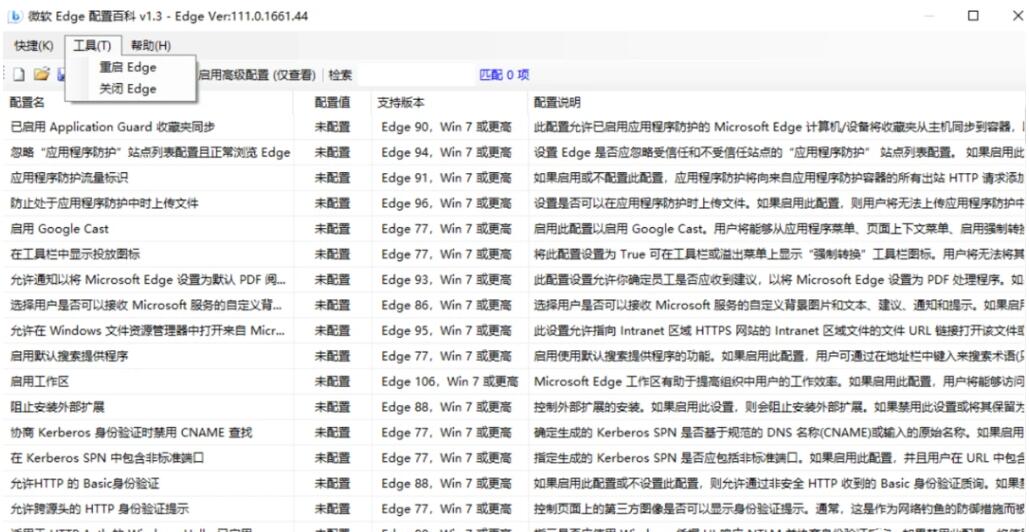
Task: Click Edge 96, Win 7 或更高 version cell
Action: point(446,203)
